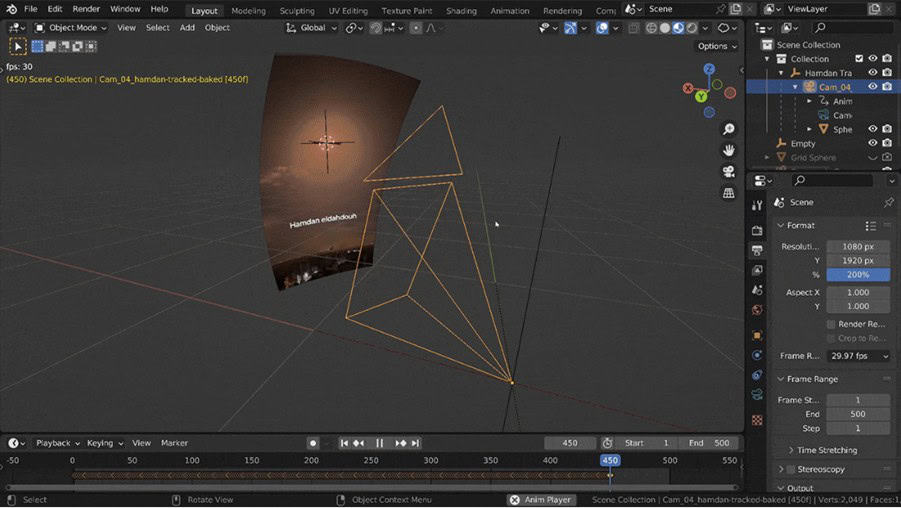This screenshot has height=508, width=901.
Task: Click the timeline Keying menu
Action: point(105,443)
